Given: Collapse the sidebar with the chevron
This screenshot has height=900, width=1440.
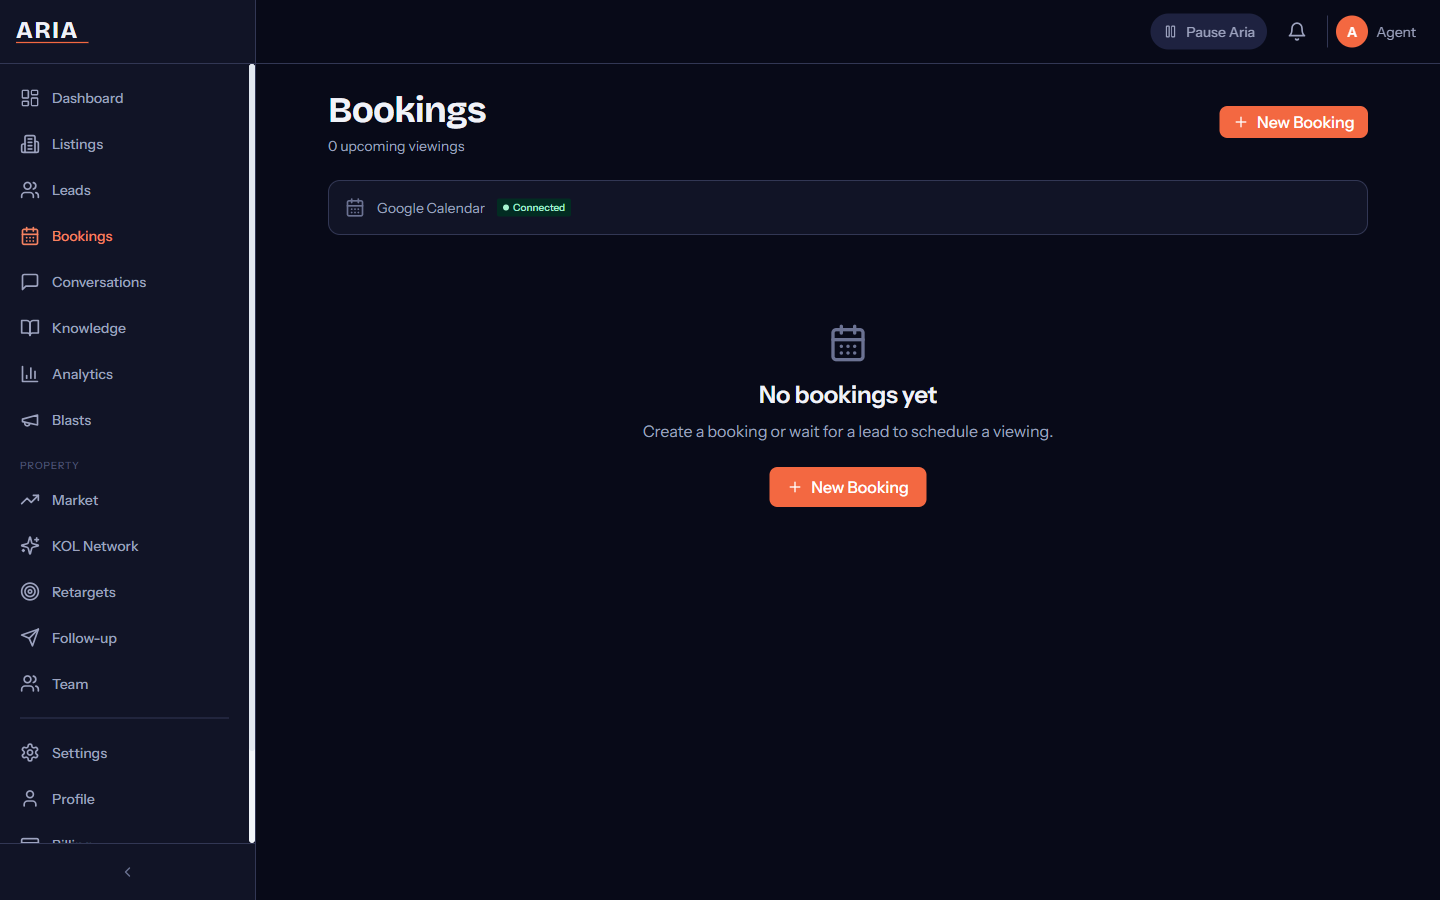Looking at the screenshot, I should 127,871.
